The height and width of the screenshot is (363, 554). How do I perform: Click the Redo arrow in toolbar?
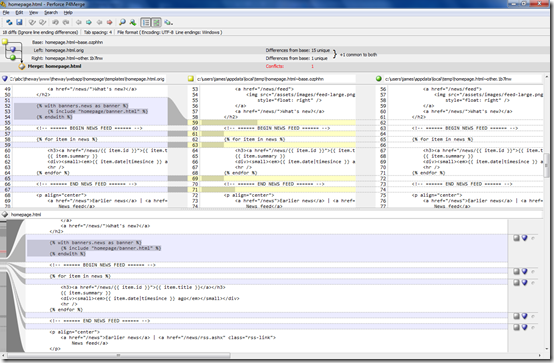click(x=66, y=22)
